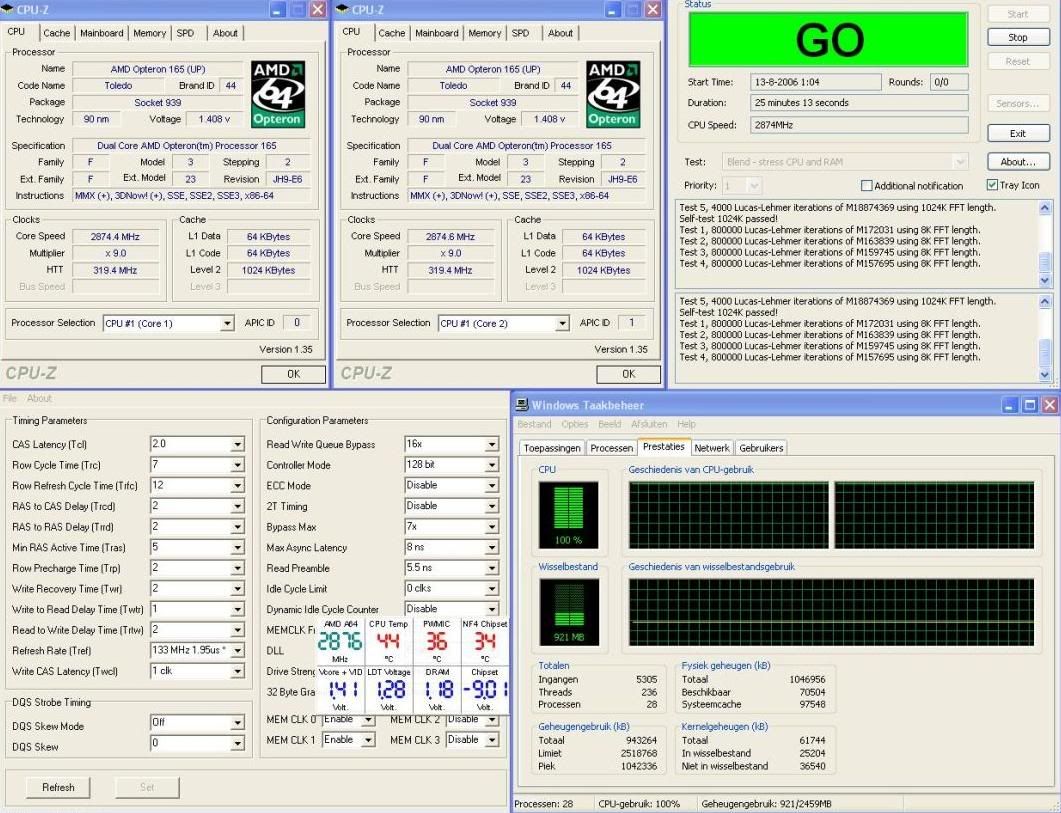
Task: Click AMD64 Opteron logo in right CPU-Z window
Action: 612,94
